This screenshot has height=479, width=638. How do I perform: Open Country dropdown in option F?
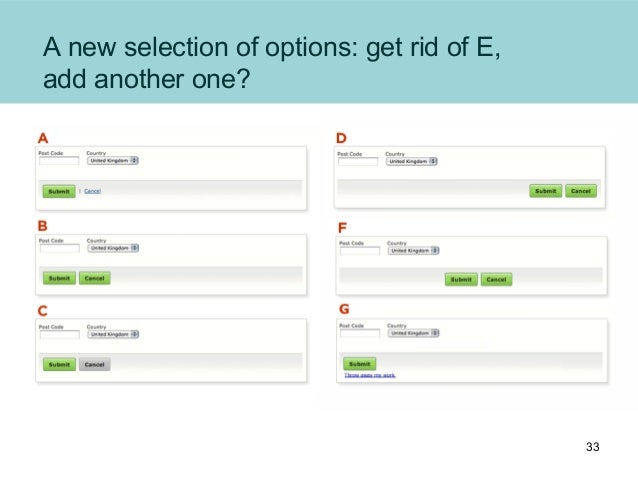413,251
